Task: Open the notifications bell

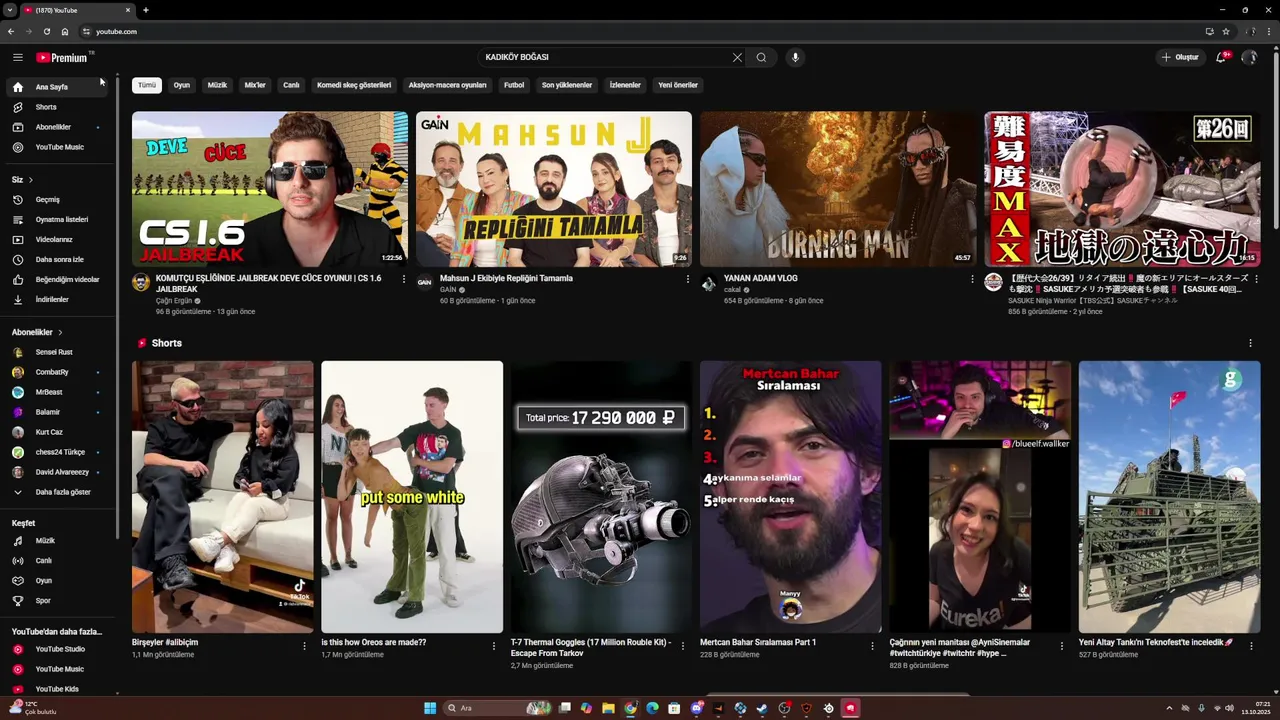Action: pos(1221,57)
